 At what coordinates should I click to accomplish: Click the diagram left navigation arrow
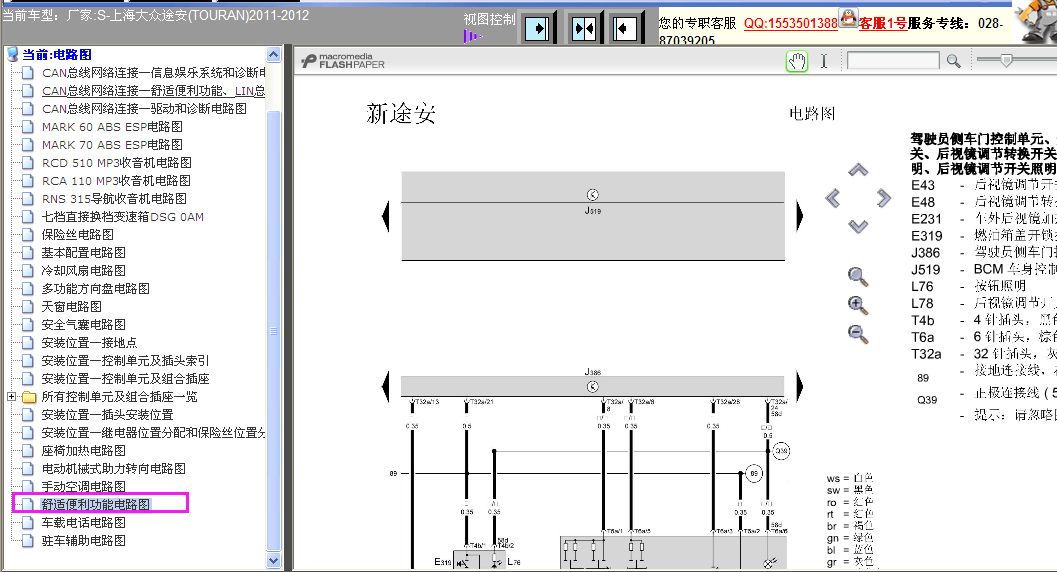click(x=833, y=198)
